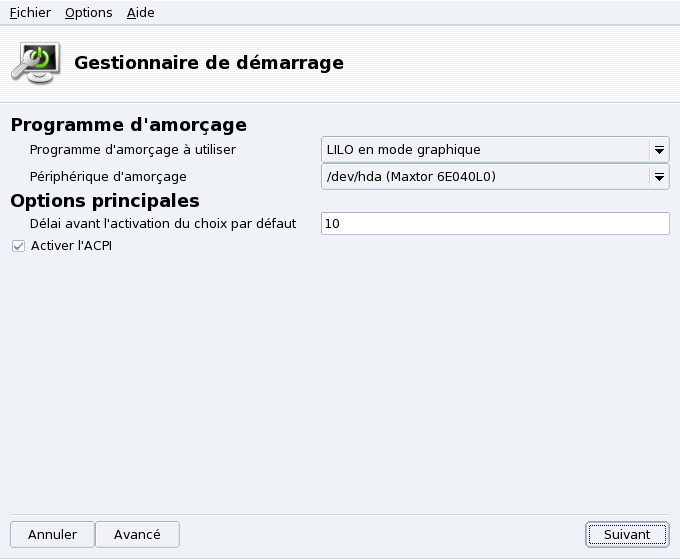The width and height of the screenshot is (680, 560).
Task: Toggle the "Activer l'ACPI" checkbox
Action: click(18, 246)
